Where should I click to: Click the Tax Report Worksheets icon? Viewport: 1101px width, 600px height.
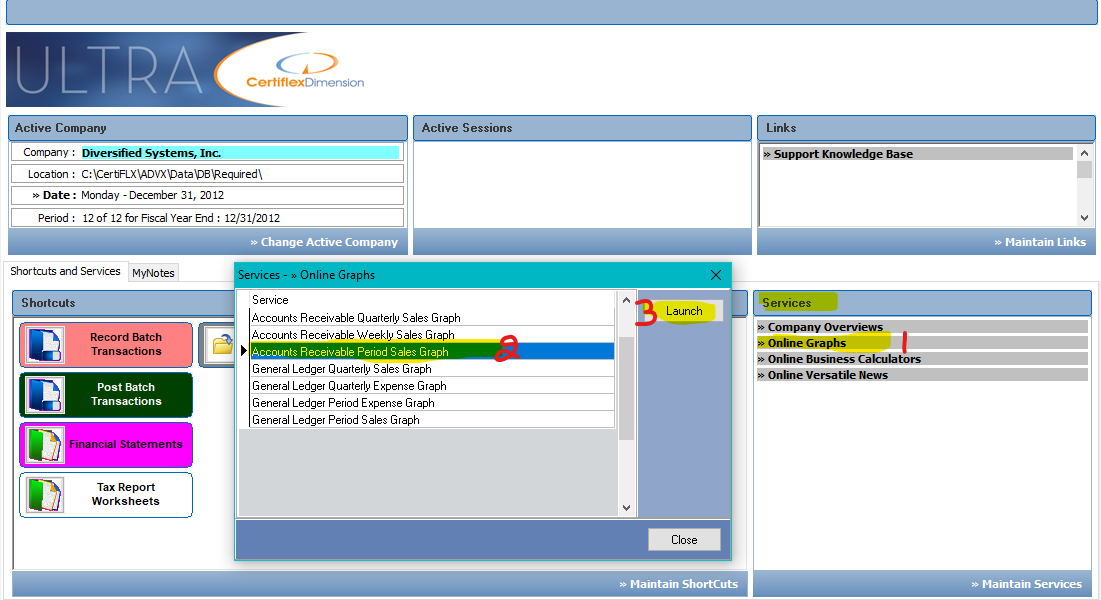[x=45, y=495]
